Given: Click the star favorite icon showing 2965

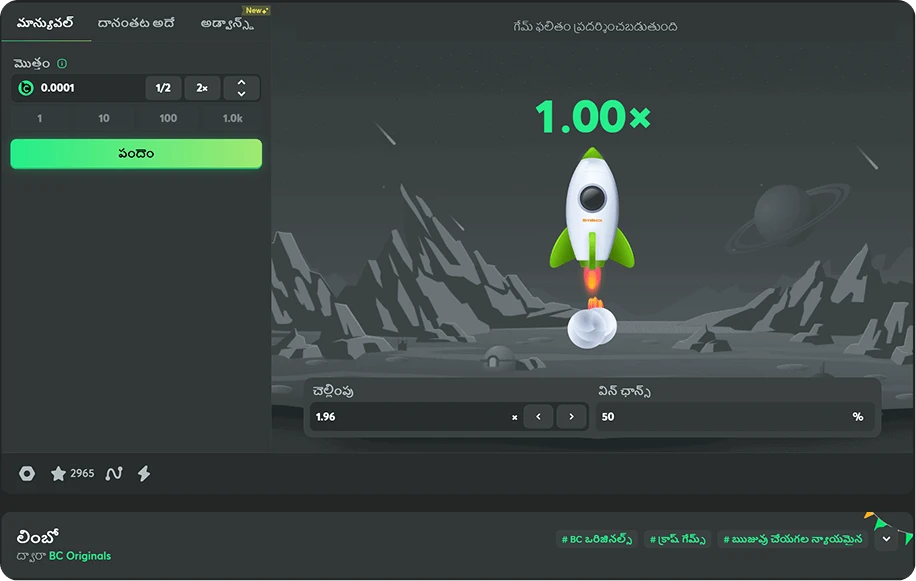Looking at the screenshot, I should click(x=59, y=473).
